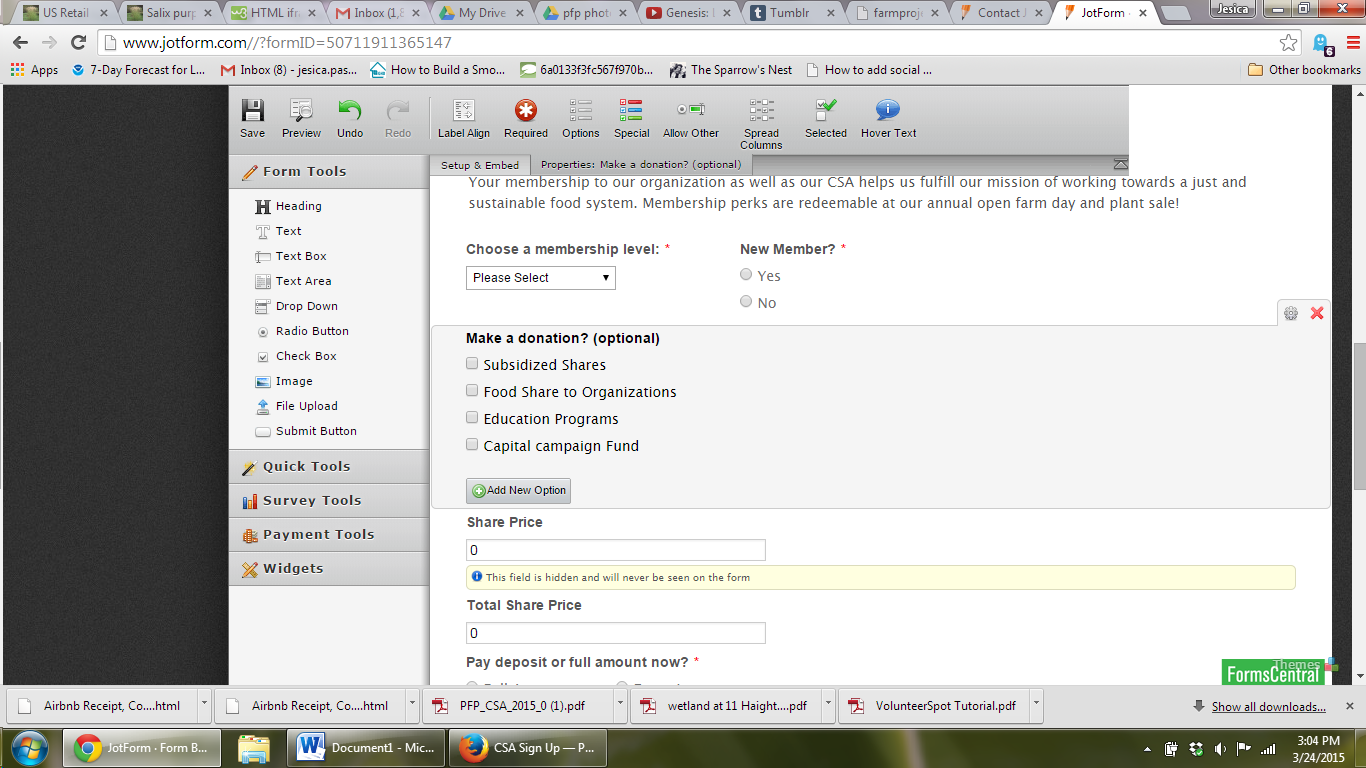Tick the Education Programs checkbox
1366x768 pixels.
click(472, 418)
